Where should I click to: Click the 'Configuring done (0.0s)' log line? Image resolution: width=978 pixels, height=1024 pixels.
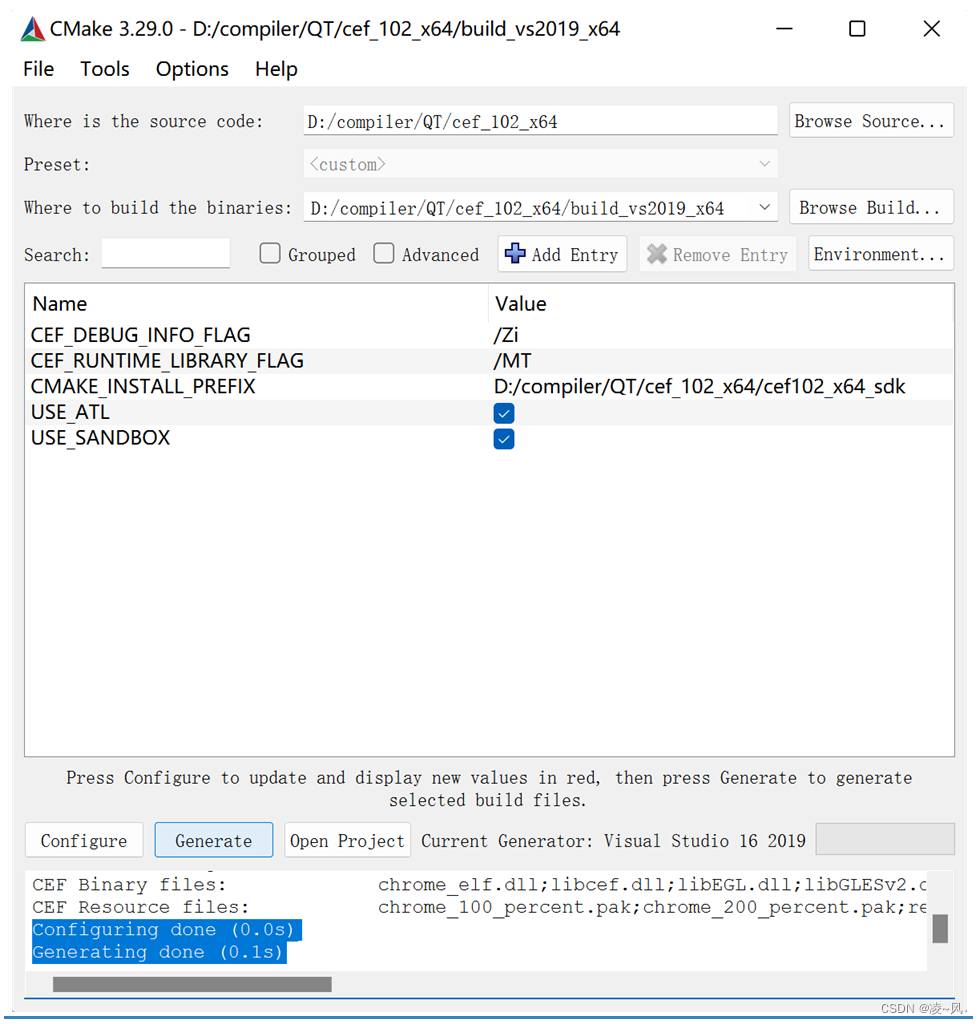(x=166, y=929)
